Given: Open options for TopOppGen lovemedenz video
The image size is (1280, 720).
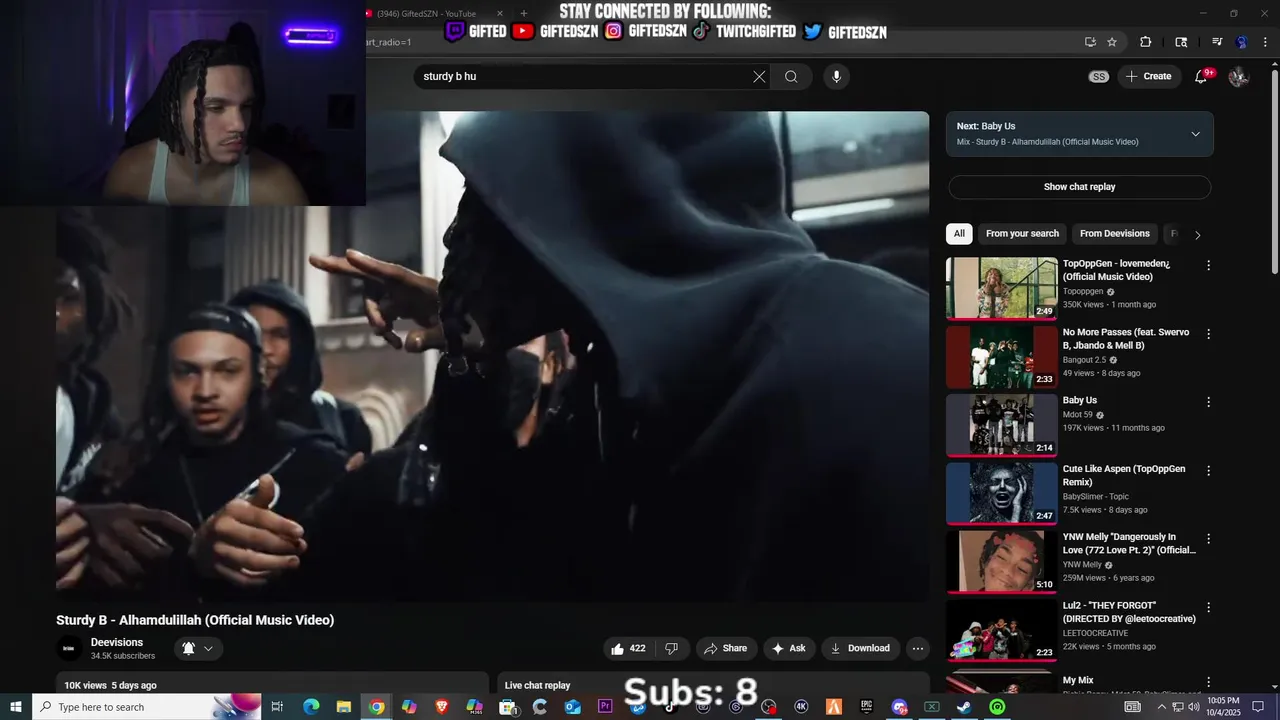Looking at the screenshot, I should coord(1208,265).
